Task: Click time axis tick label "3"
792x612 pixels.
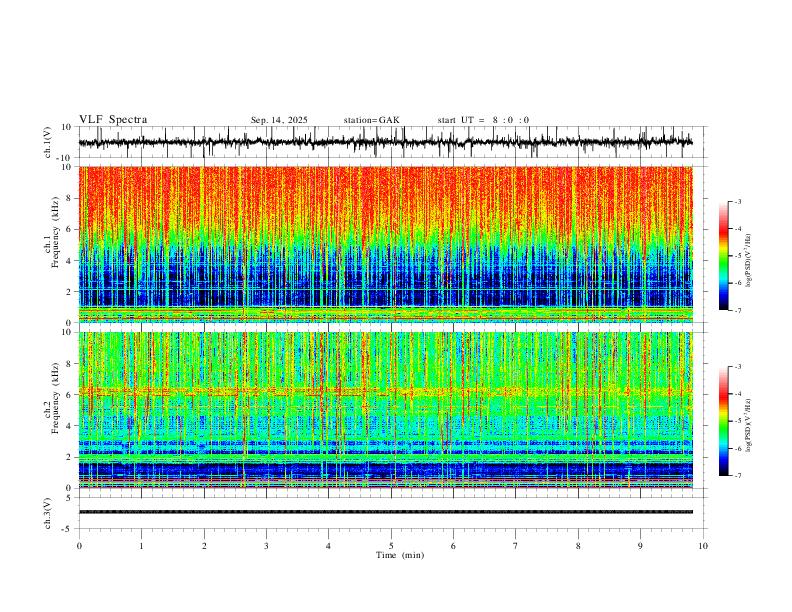Action: pyautogui.click(x=266, y=546)
